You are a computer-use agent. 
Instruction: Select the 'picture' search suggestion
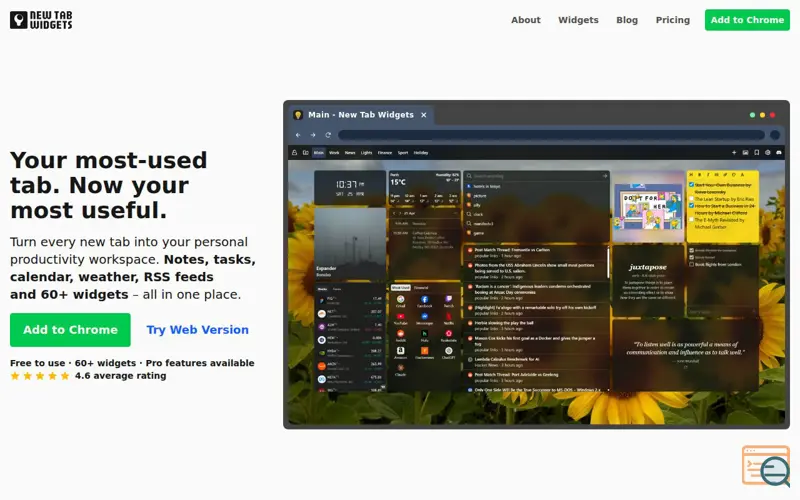coord(480,195)
